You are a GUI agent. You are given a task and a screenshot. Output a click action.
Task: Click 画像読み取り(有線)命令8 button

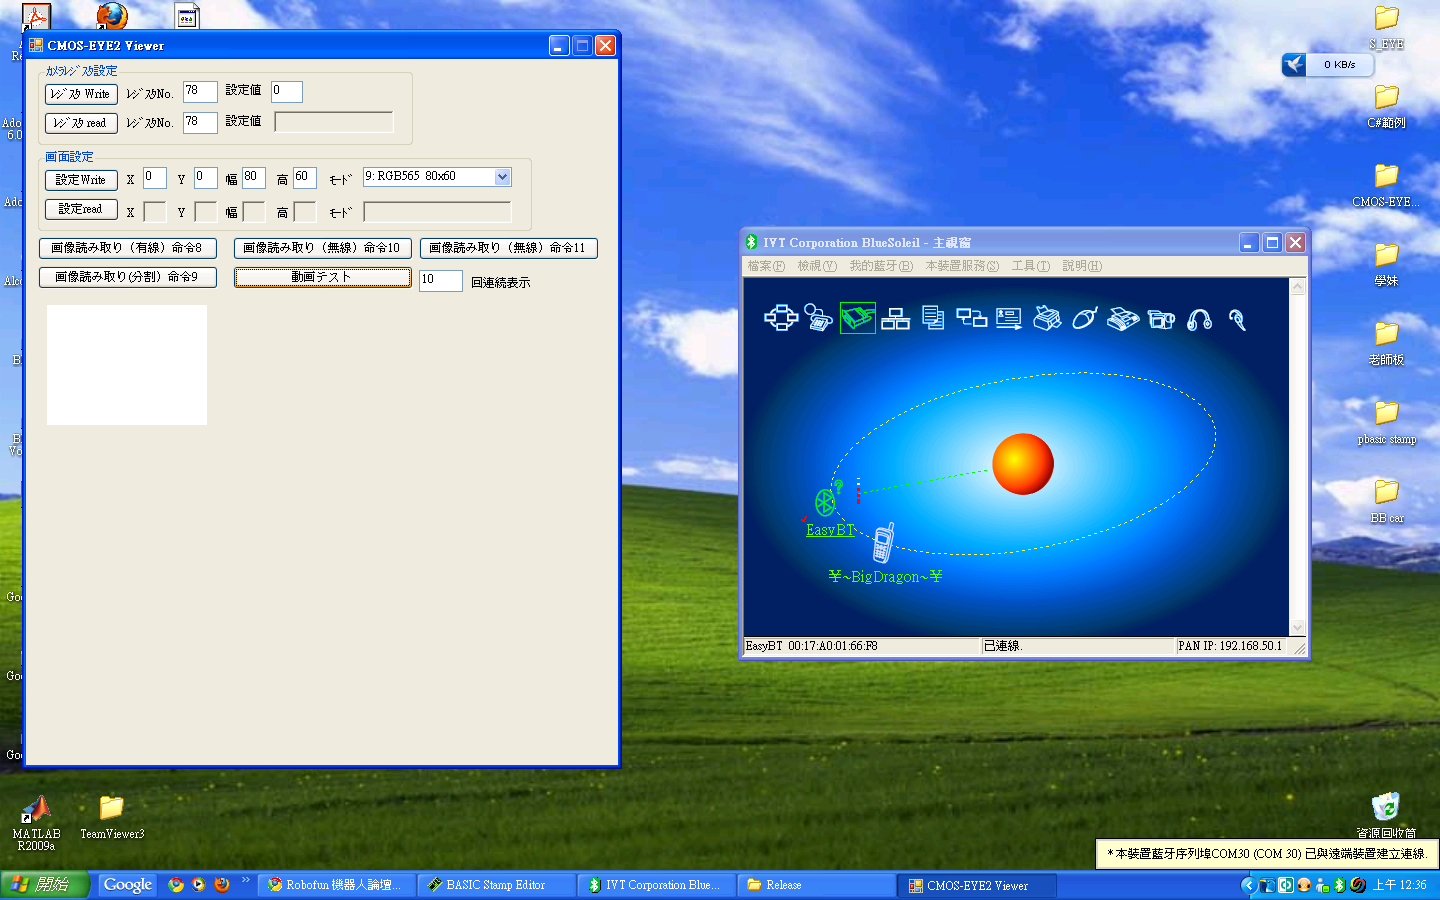point(128,248)
